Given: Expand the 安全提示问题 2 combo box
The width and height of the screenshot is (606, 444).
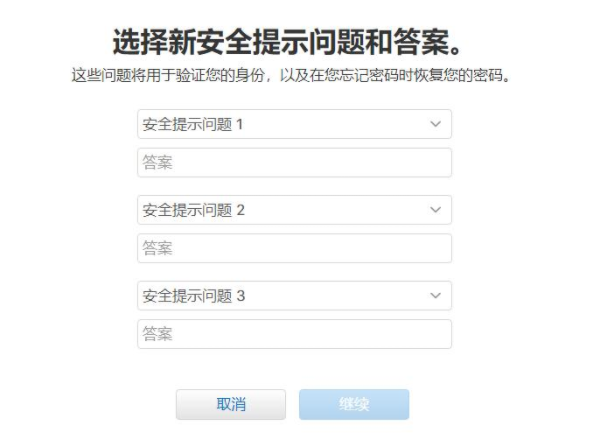Looking at the screenshot, I should click(x=294, y=210).
